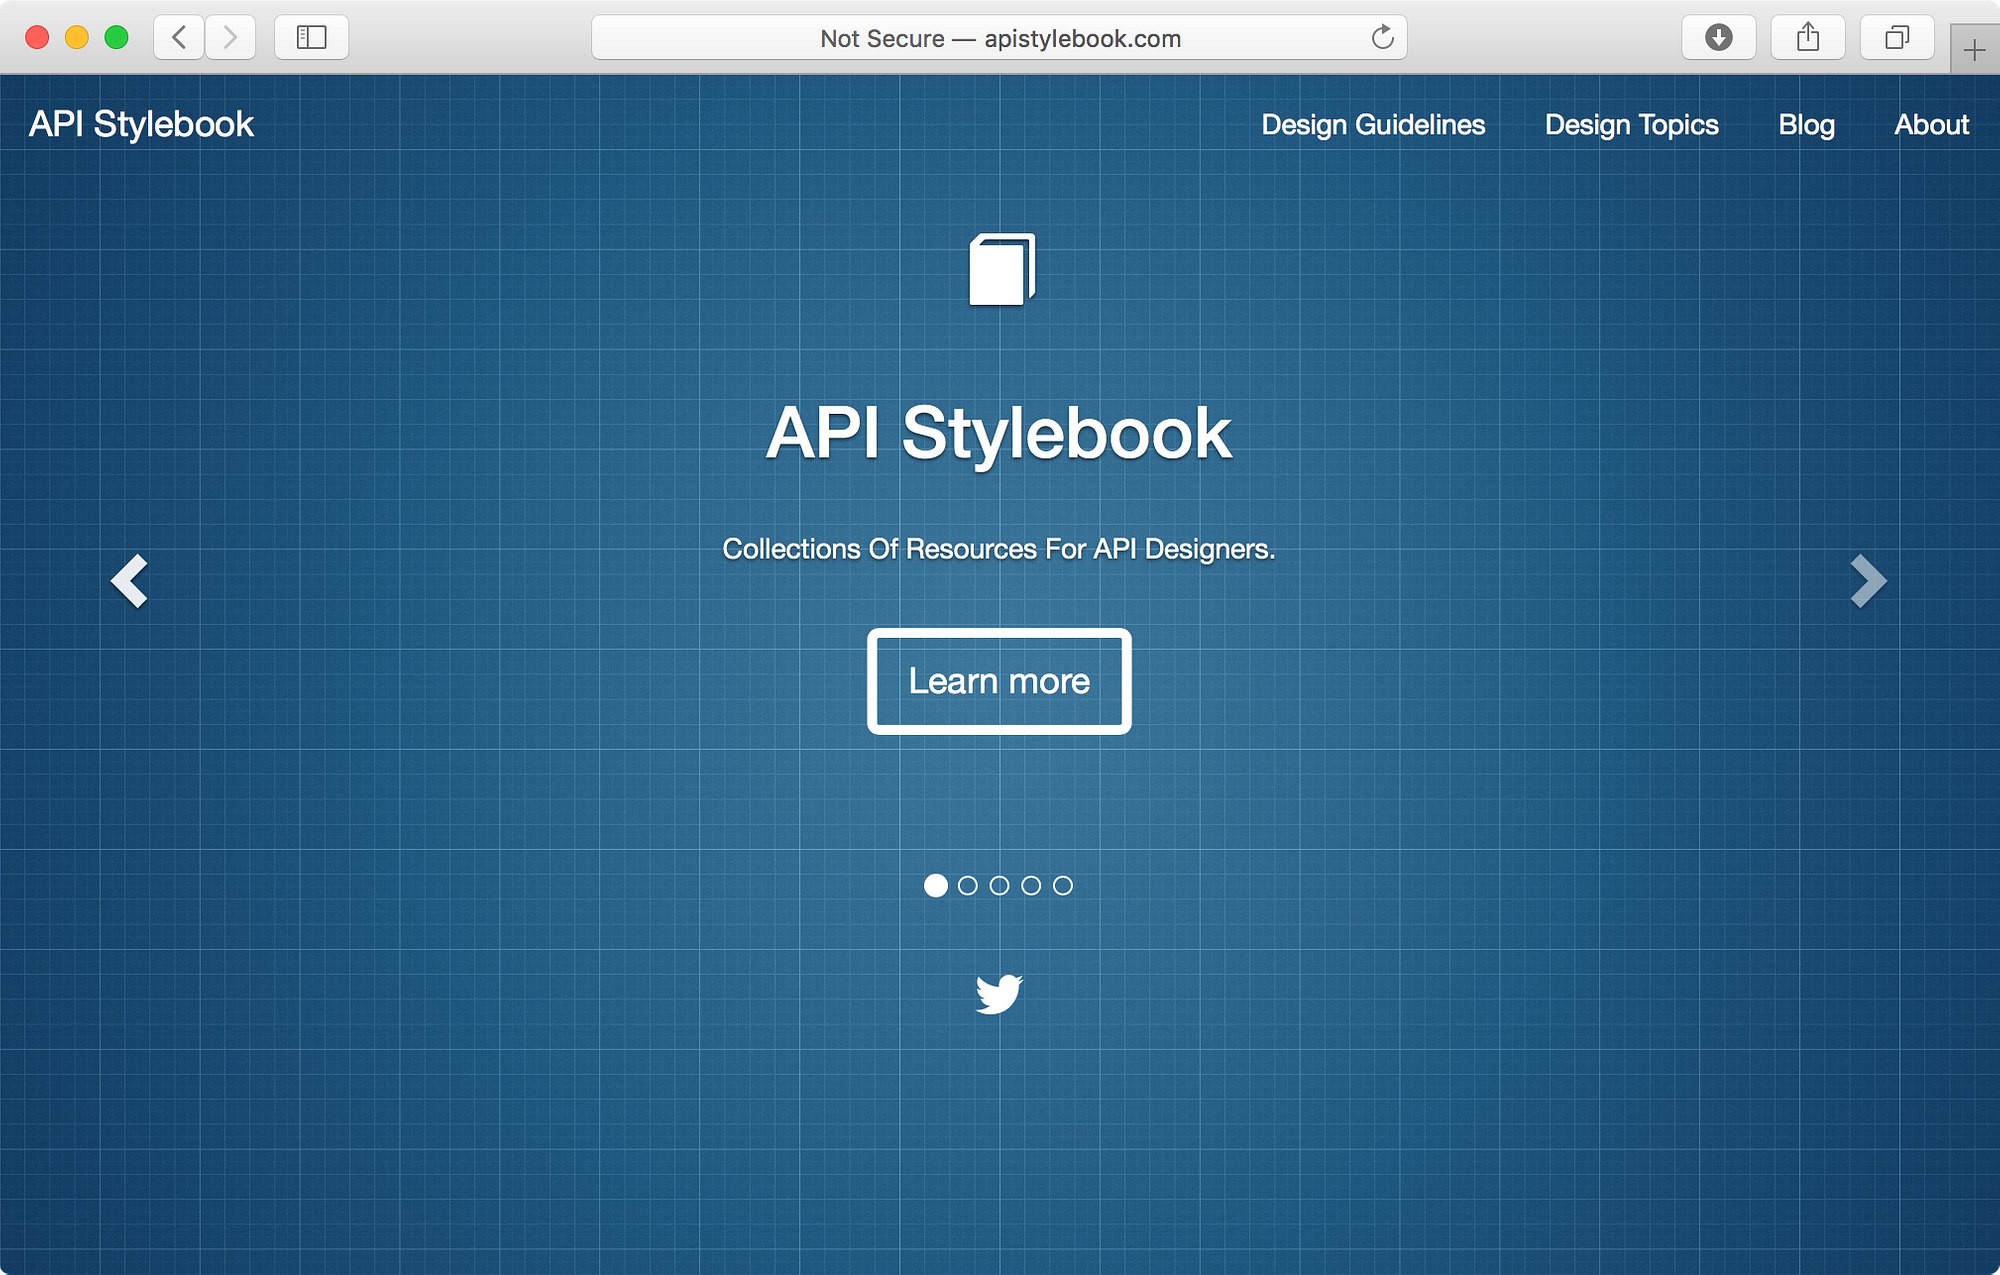Click the Learn more button
This screenshot has height=1275, width=2000.
(999, 681)
